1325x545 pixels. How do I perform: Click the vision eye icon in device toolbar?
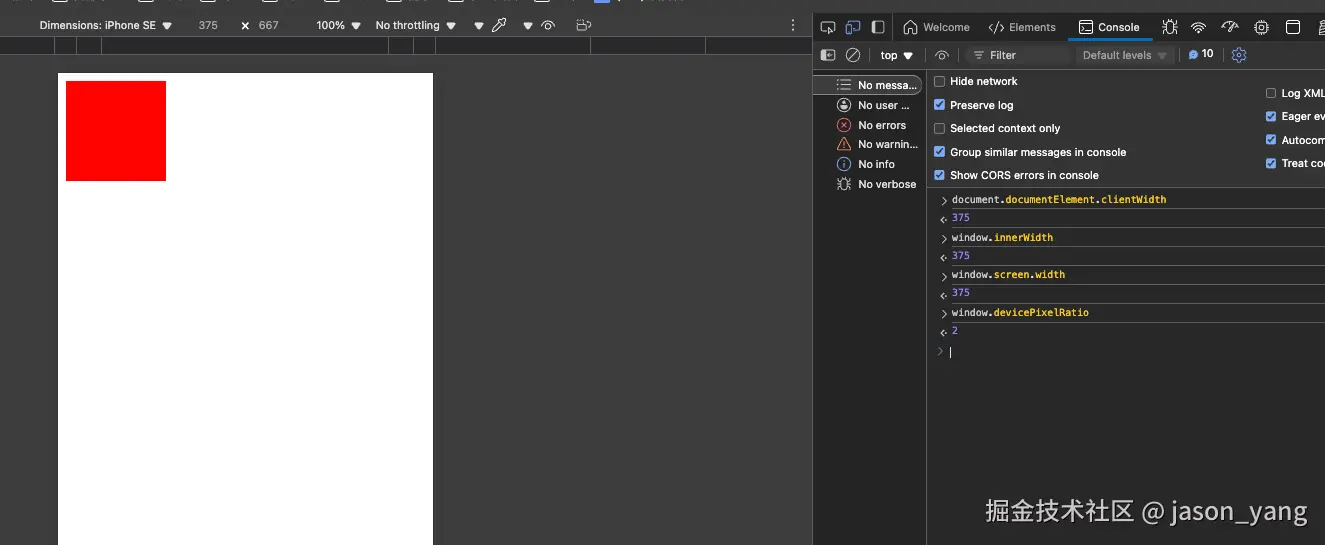click(x=548, y=25)
